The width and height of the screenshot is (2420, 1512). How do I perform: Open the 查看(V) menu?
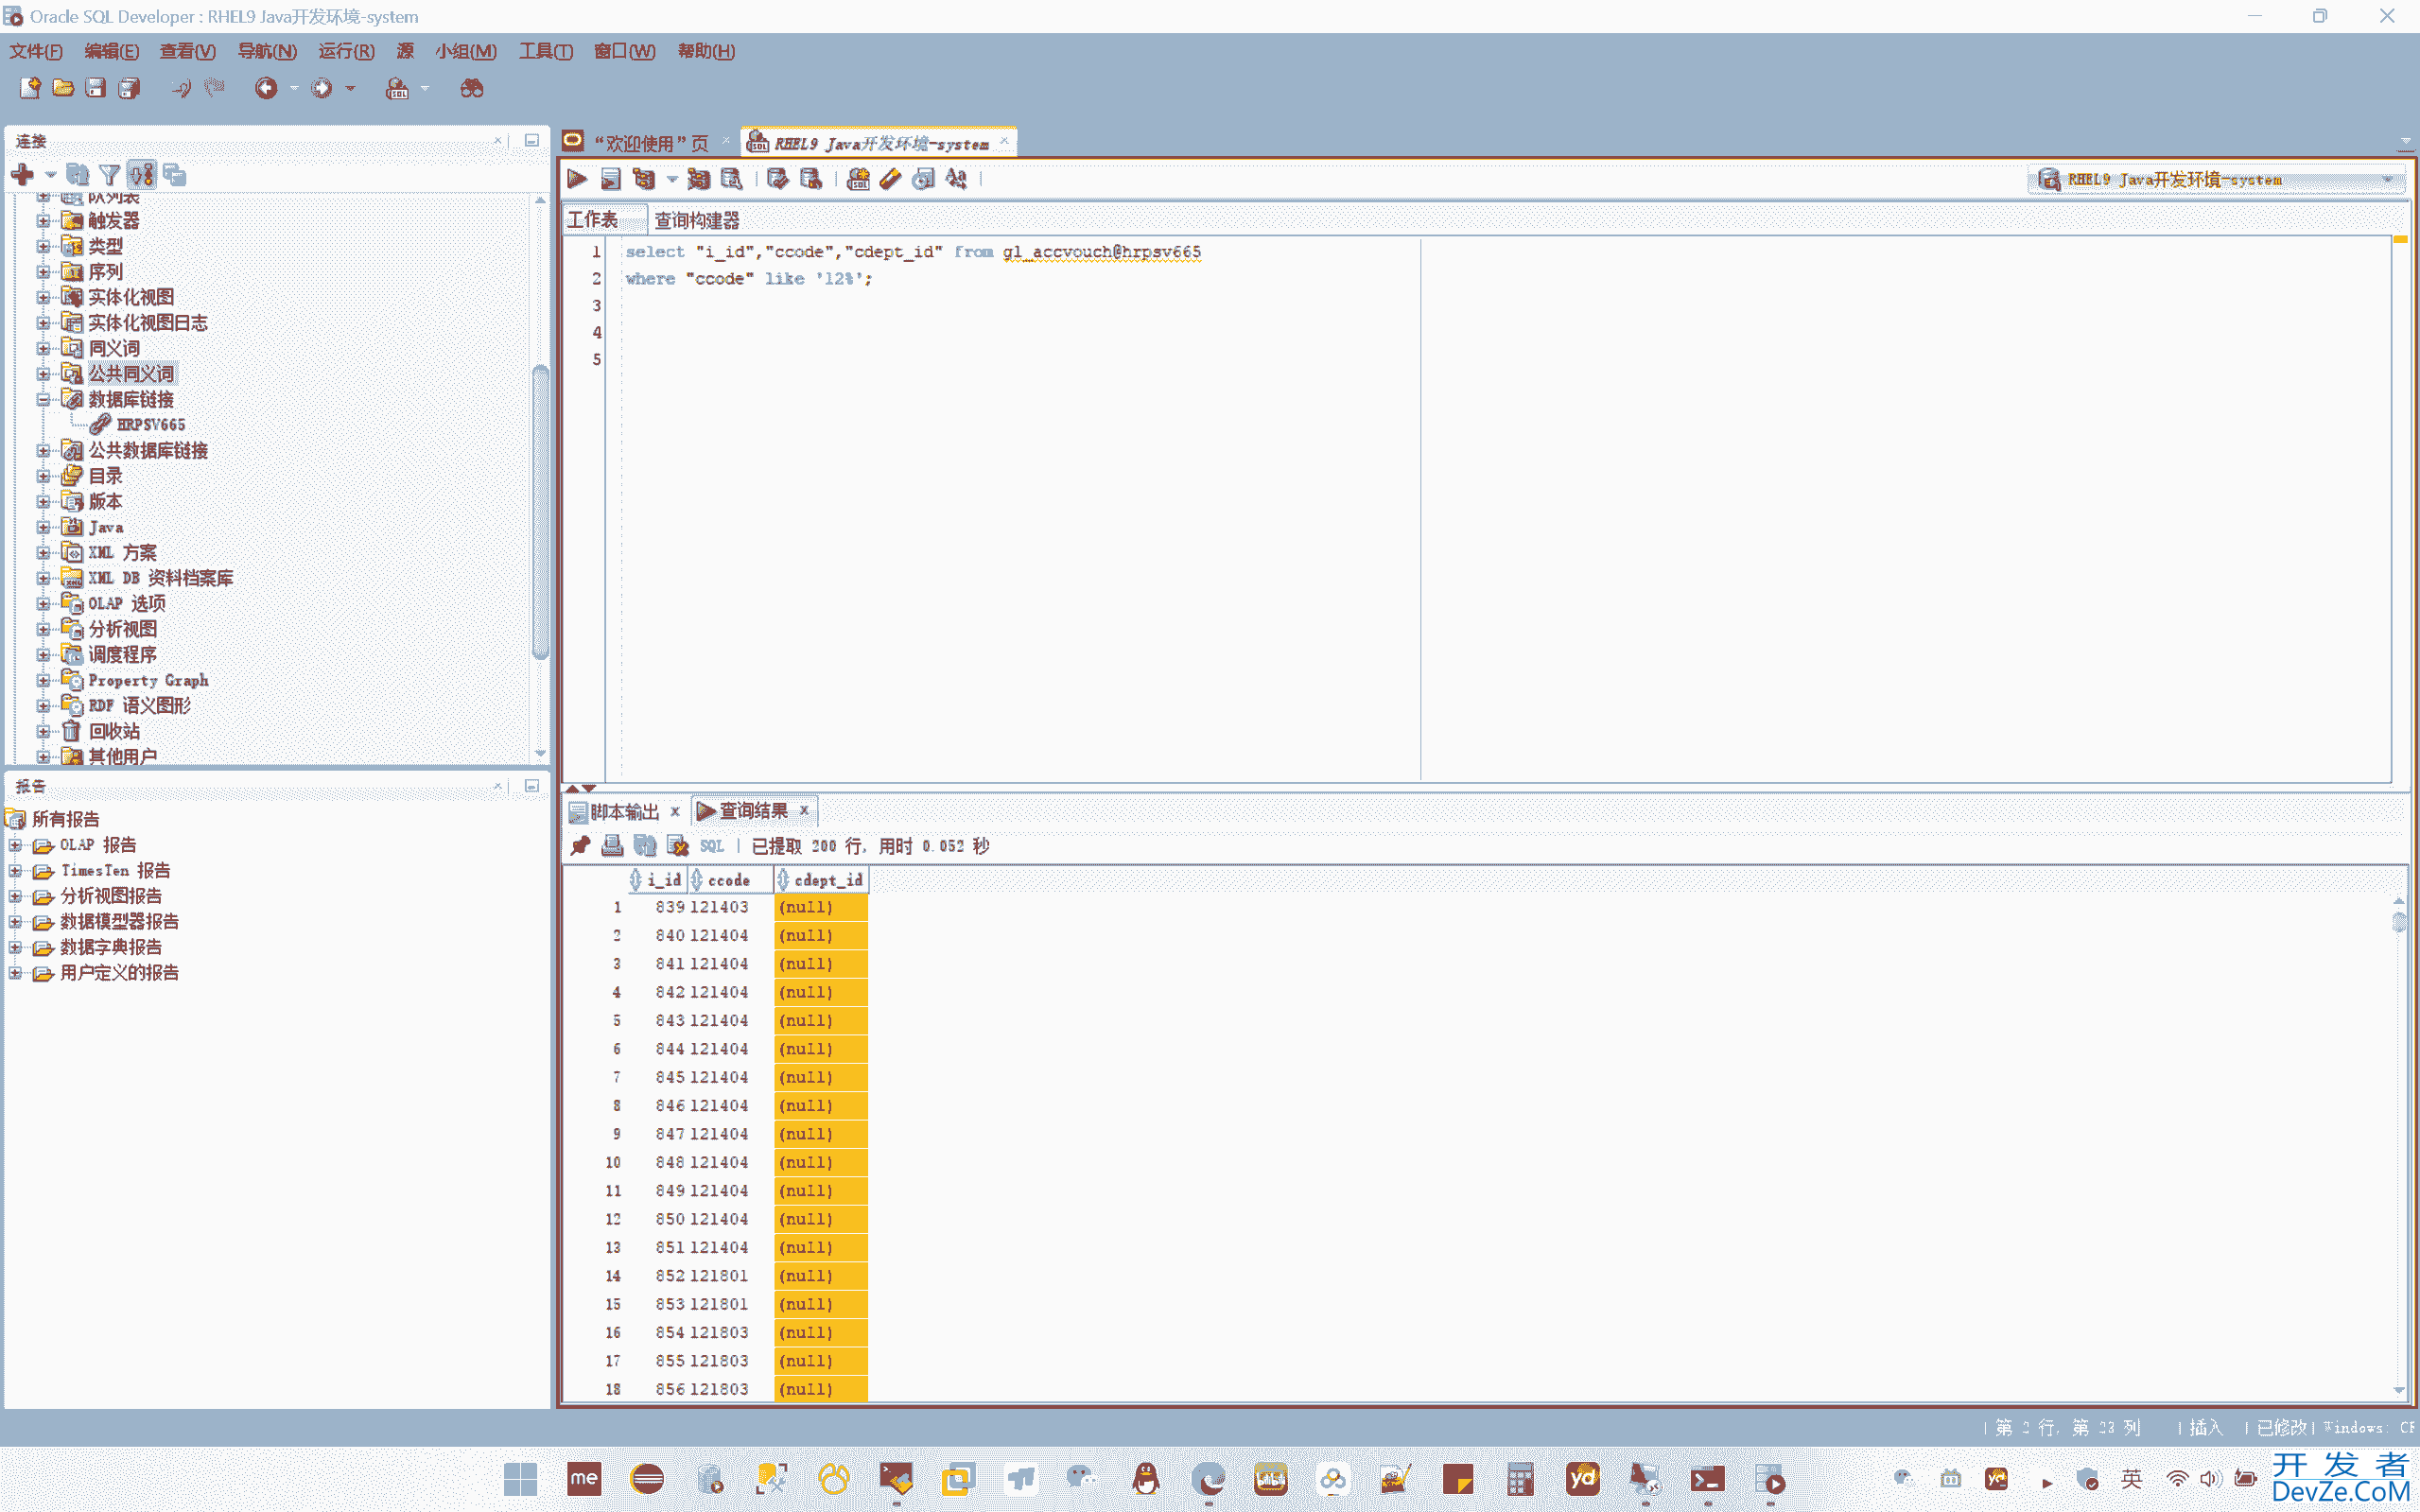pyautogui.click(x=188, y=51)
